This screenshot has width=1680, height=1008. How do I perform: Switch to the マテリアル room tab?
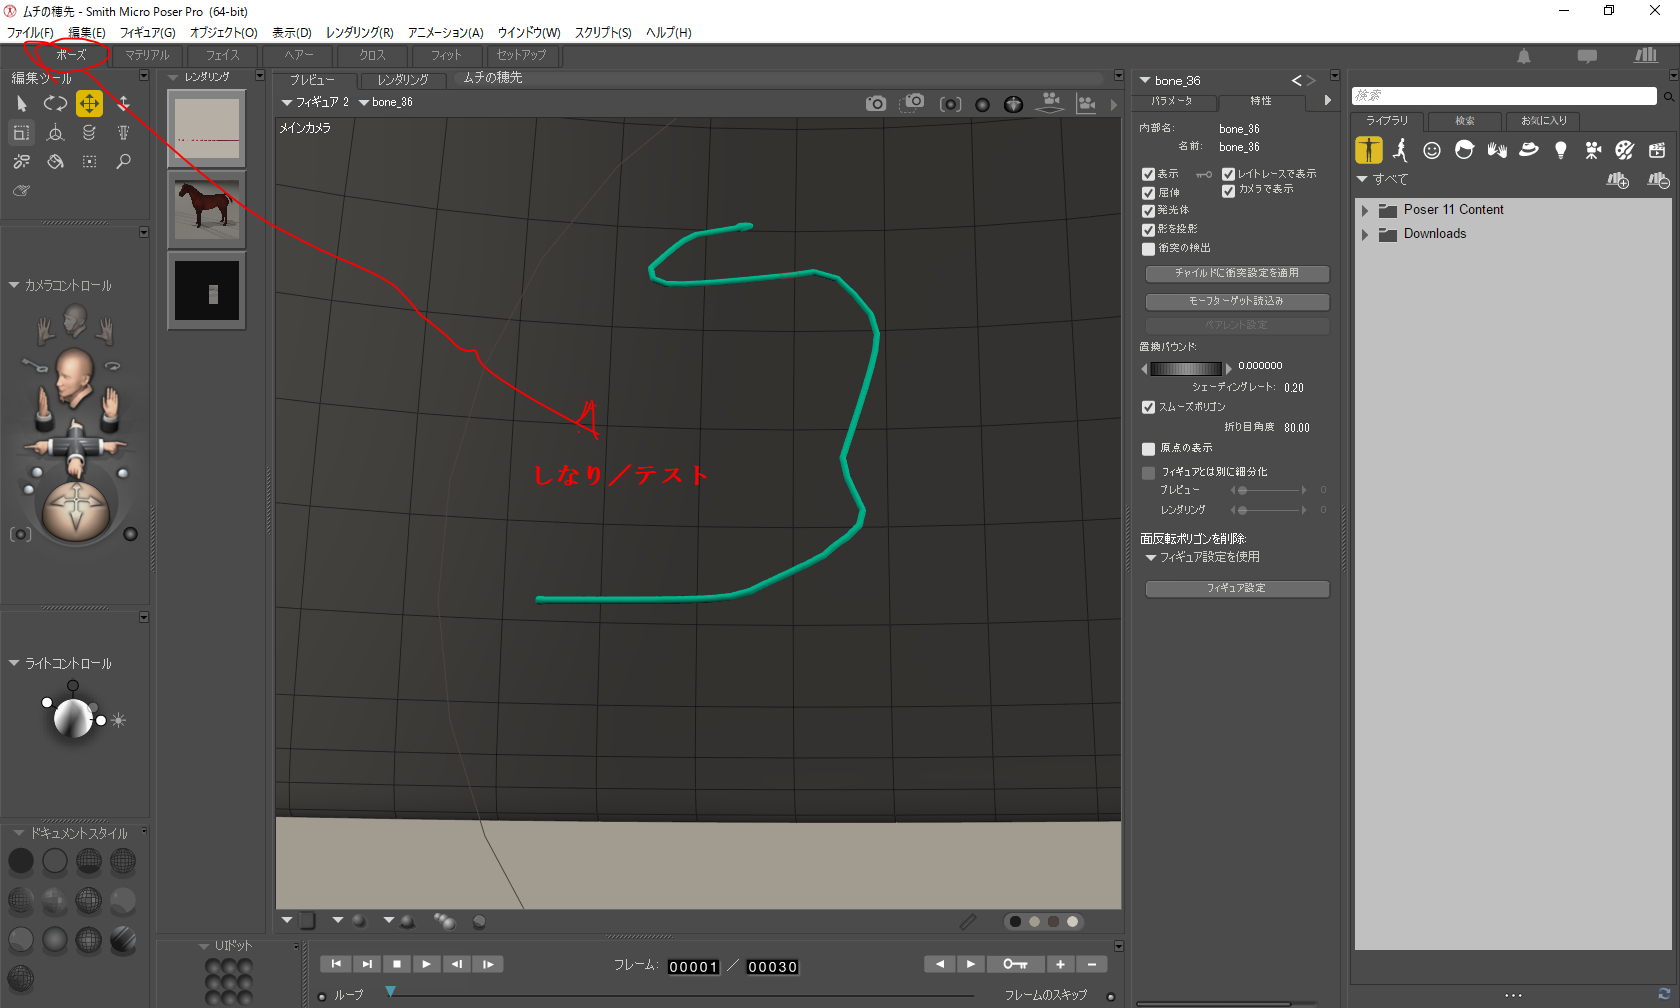147,55
